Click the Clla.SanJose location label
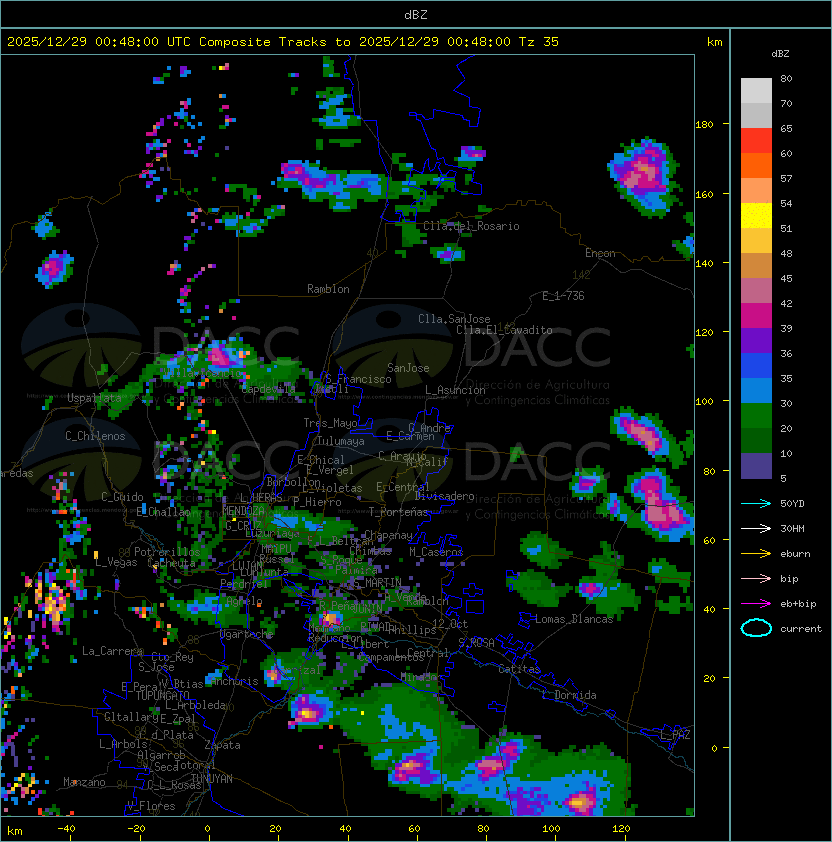Screen dimensions: 832x842 [454, 319]
